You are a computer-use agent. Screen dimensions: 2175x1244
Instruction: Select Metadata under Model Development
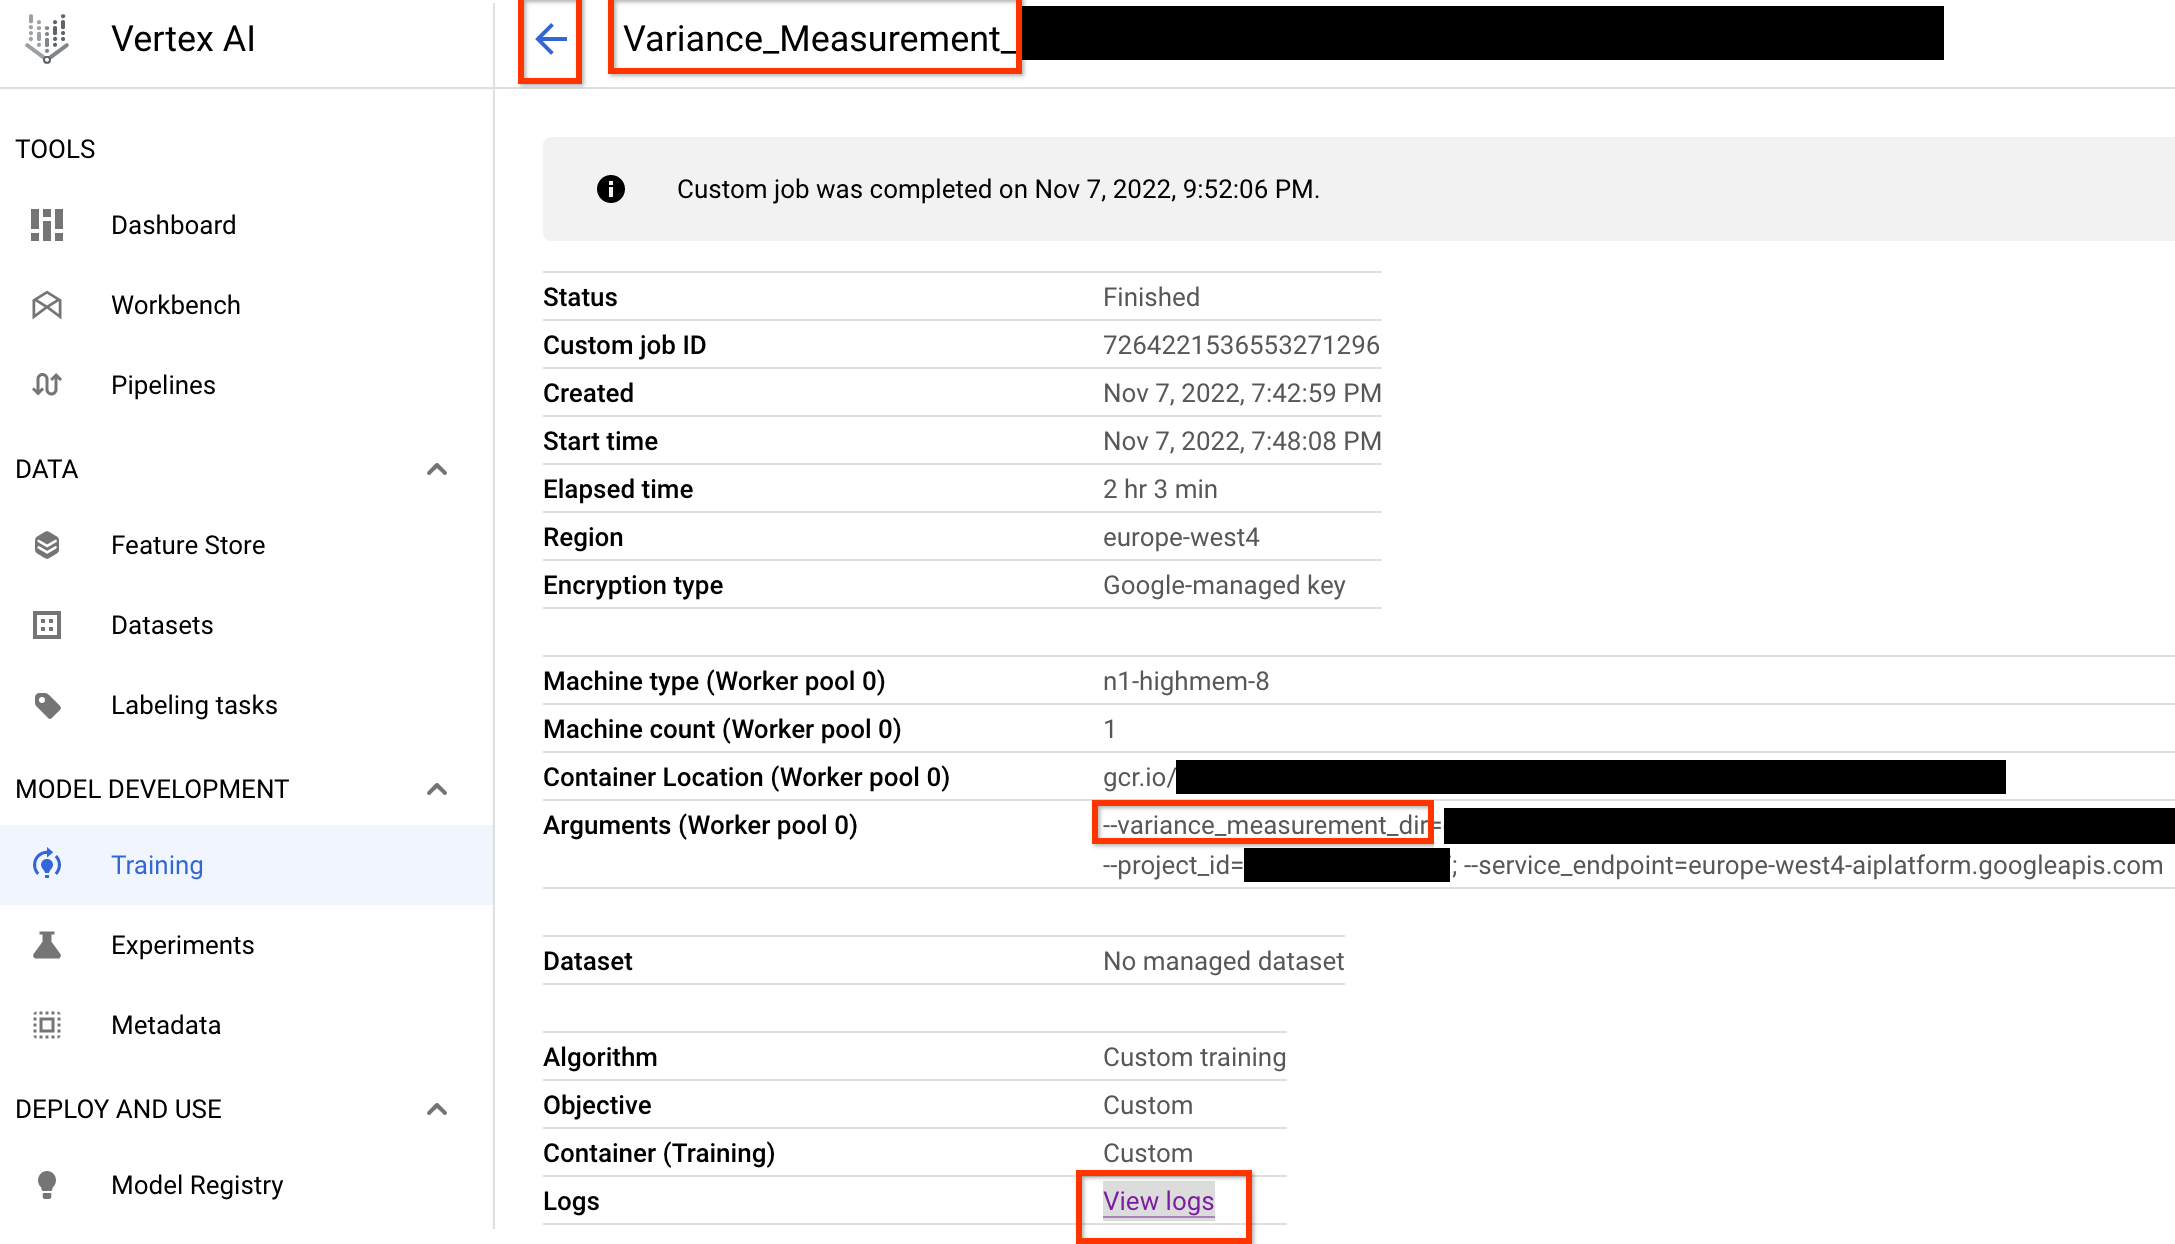pyautogui.click(x=166, y=1024)
